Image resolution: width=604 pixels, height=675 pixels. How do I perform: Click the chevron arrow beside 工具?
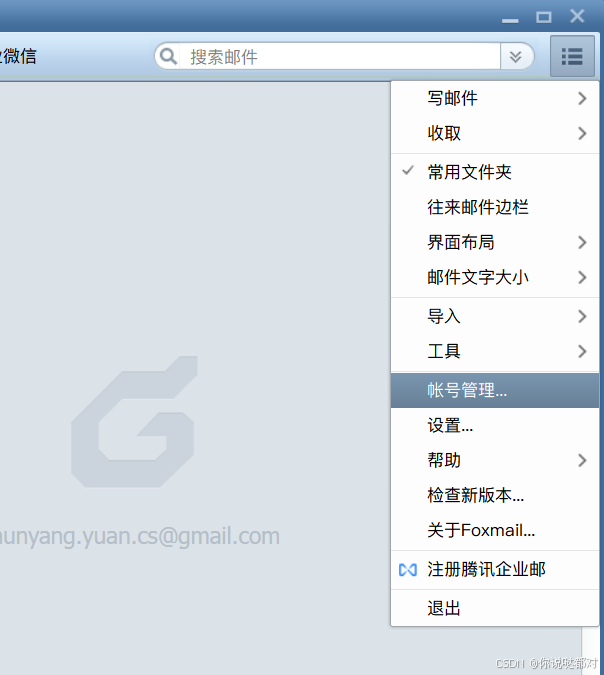tap(582, 351)
